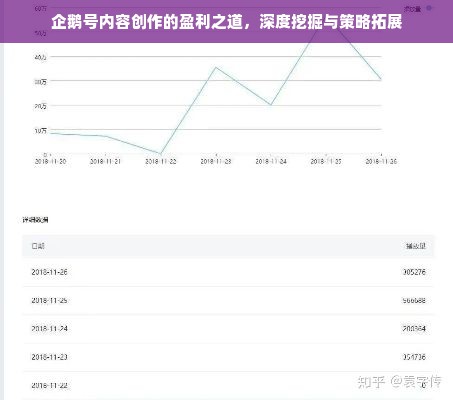Click the table date cell 2018-11-25
Screen dimensions: 453x400
pos(49,300)
